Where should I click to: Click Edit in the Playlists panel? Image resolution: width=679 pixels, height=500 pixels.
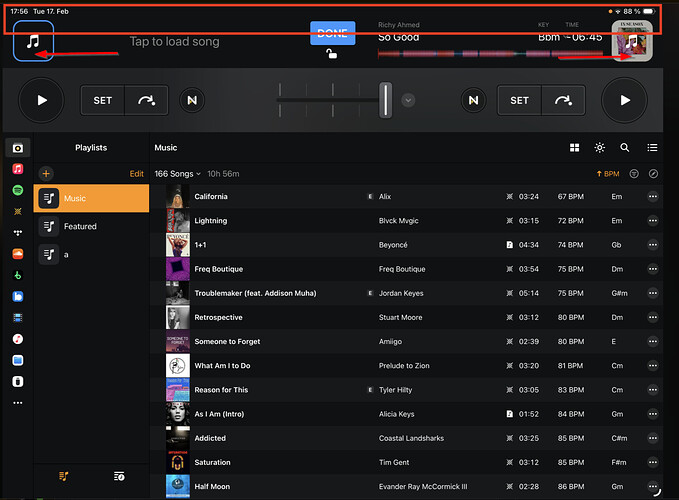pos(136,174)
